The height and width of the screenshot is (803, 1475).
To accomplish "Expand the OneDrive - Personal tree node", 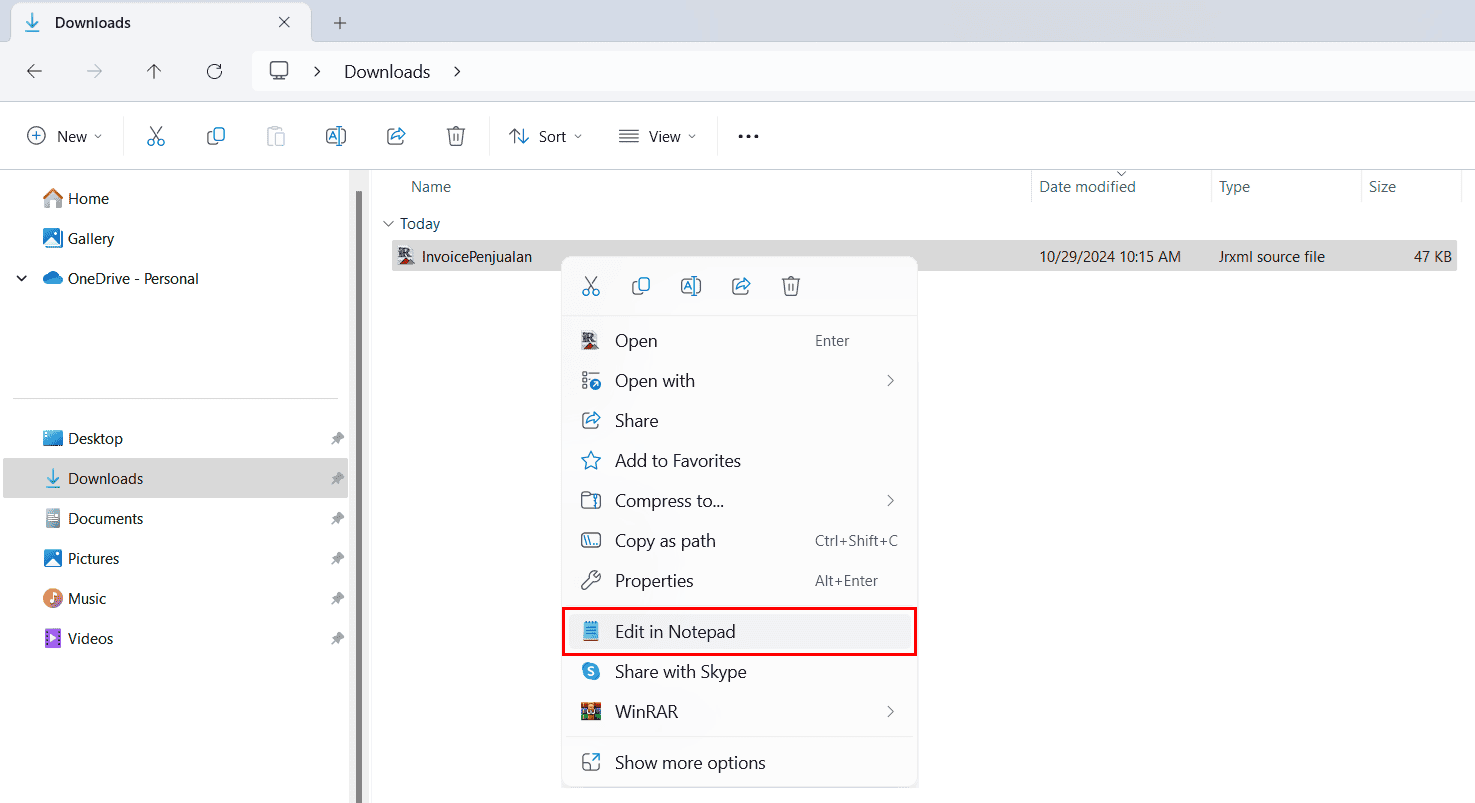I will 22,279.
